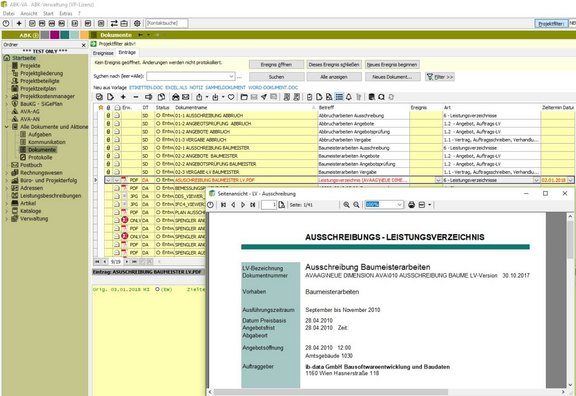
Task: Select the orange color swatch in the ABK bar
Action: tap(84, 35)
